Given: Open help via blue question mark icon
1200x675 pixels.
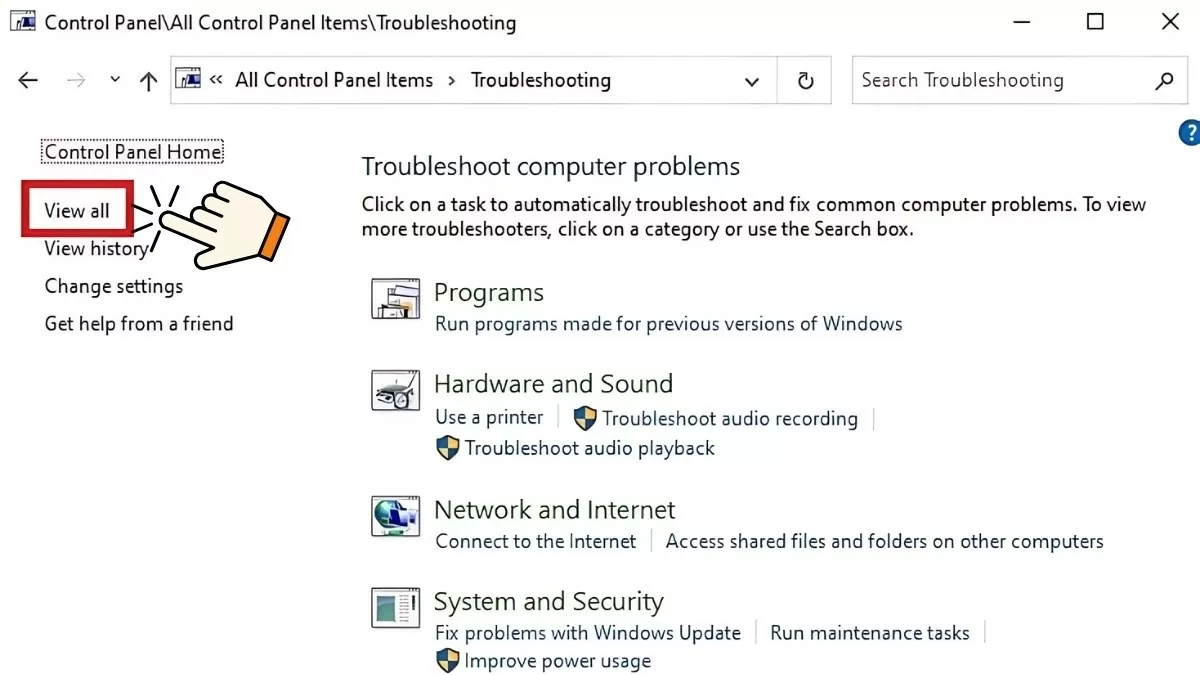Looking at the screenshot, I should click(1190, 132).
